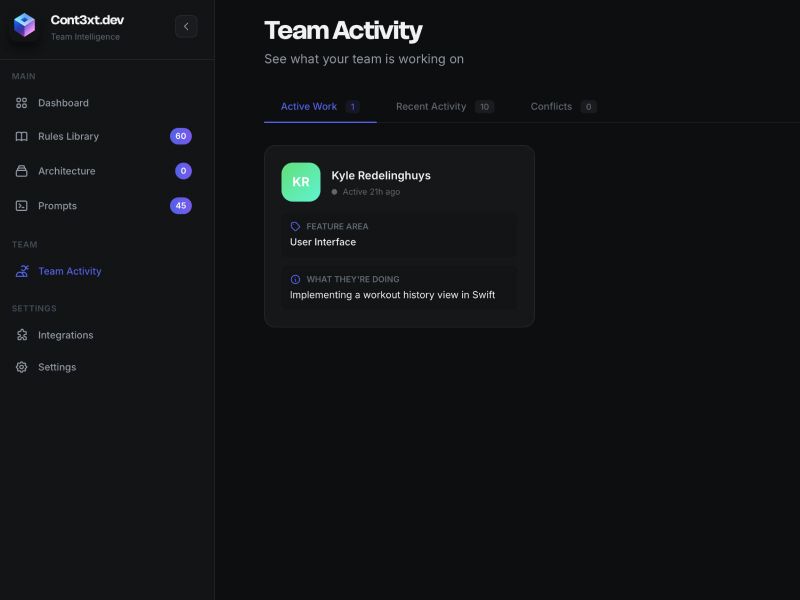Image resolution: width=800 pixels, height=600 pixels.
Task: Select the Team Activity people icon
Action: (21, 271)
